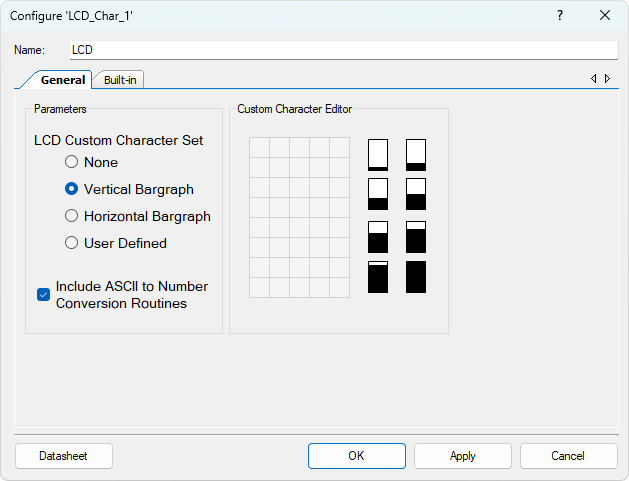Choose the Horizontal Bargraph radio button
The image size is (629, 481).
tap(72, 216)
